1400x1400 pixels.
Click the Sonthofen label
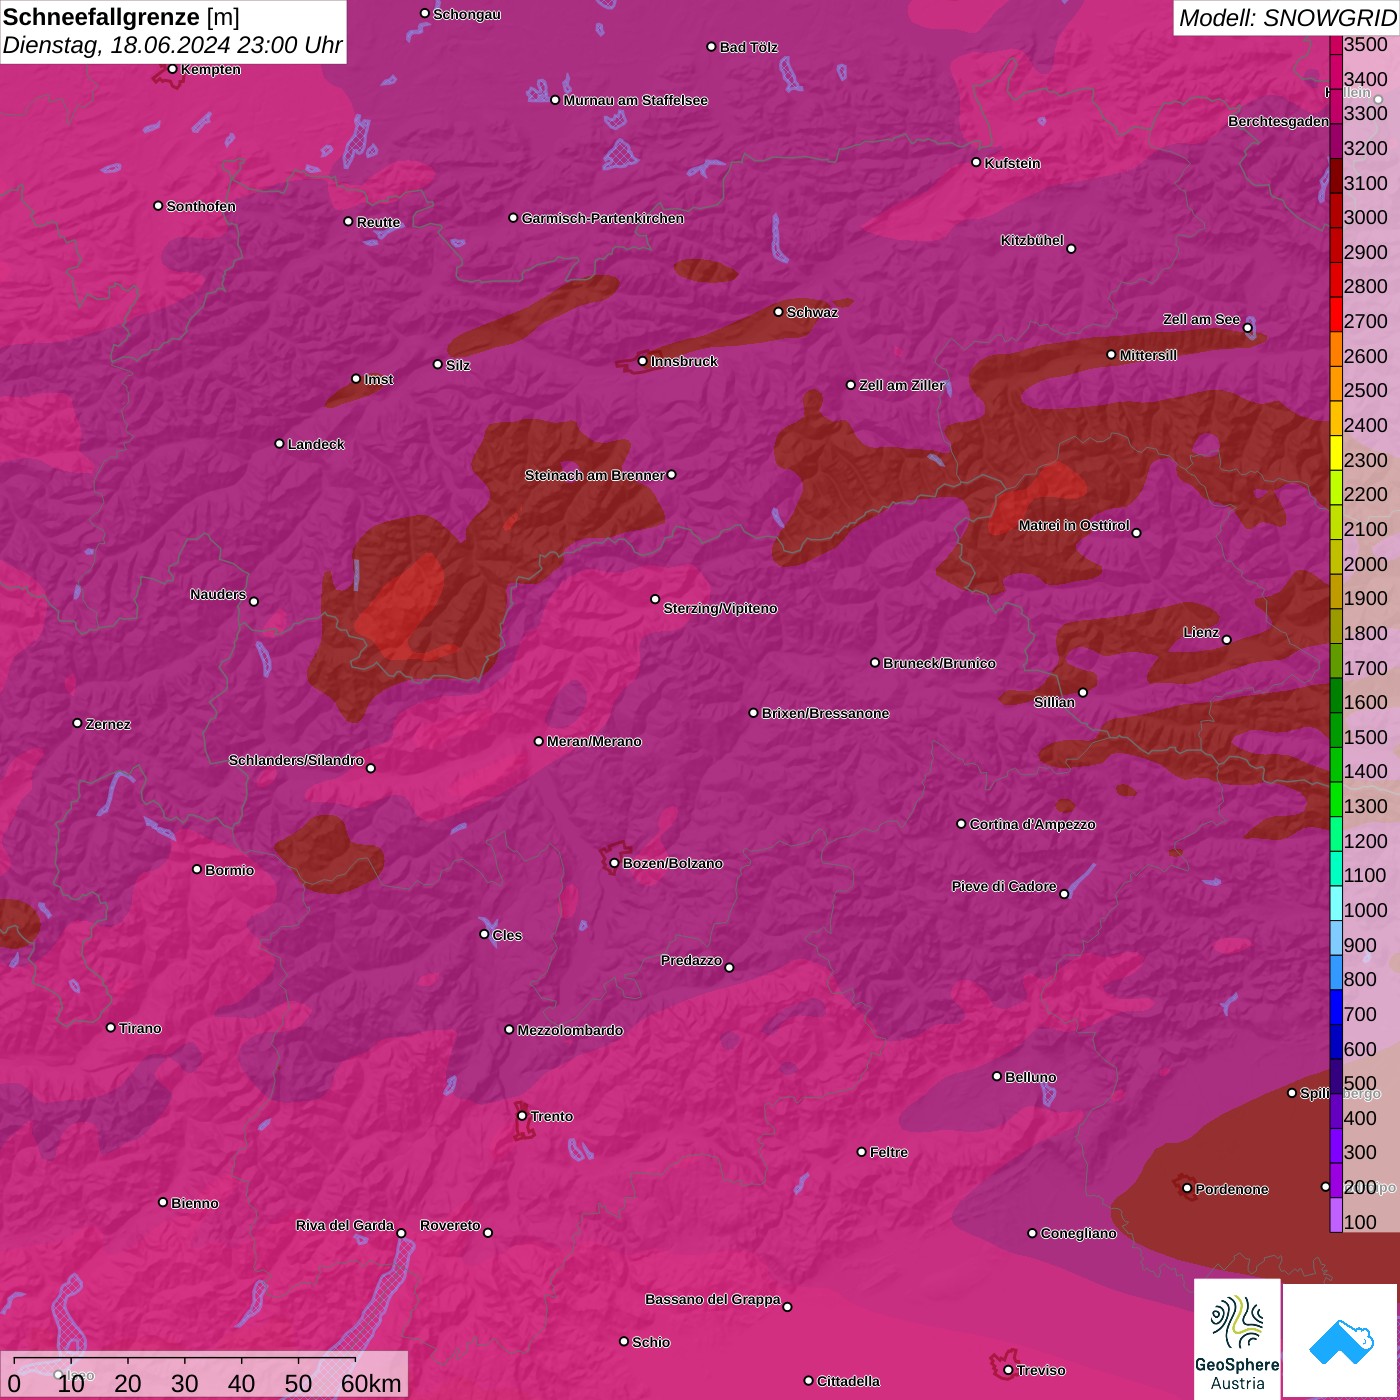click(201, 206)
